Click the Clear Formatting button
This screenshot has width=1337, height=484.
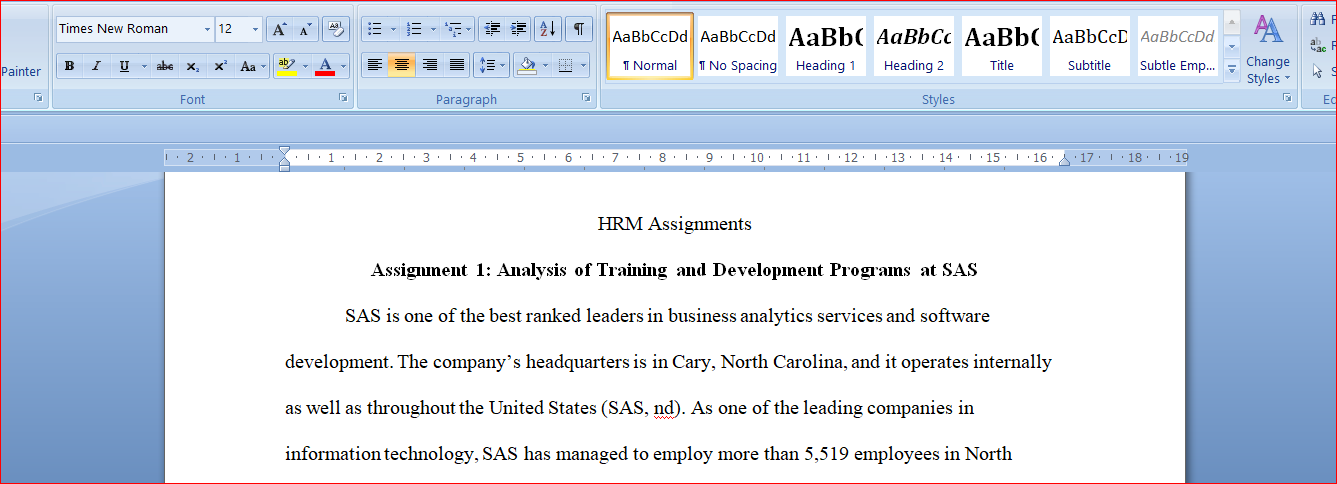click(x=337, y=29)
